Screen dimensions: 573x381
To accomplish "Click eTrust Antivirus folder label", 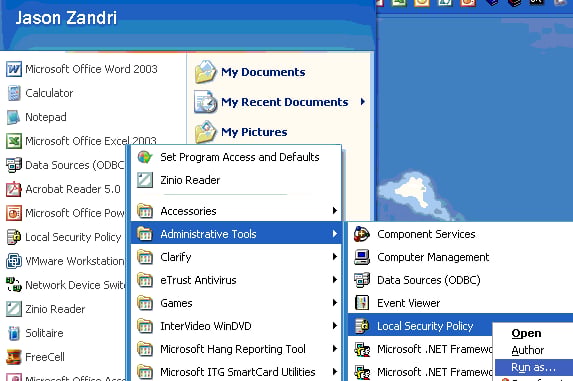I will point(198,280).
